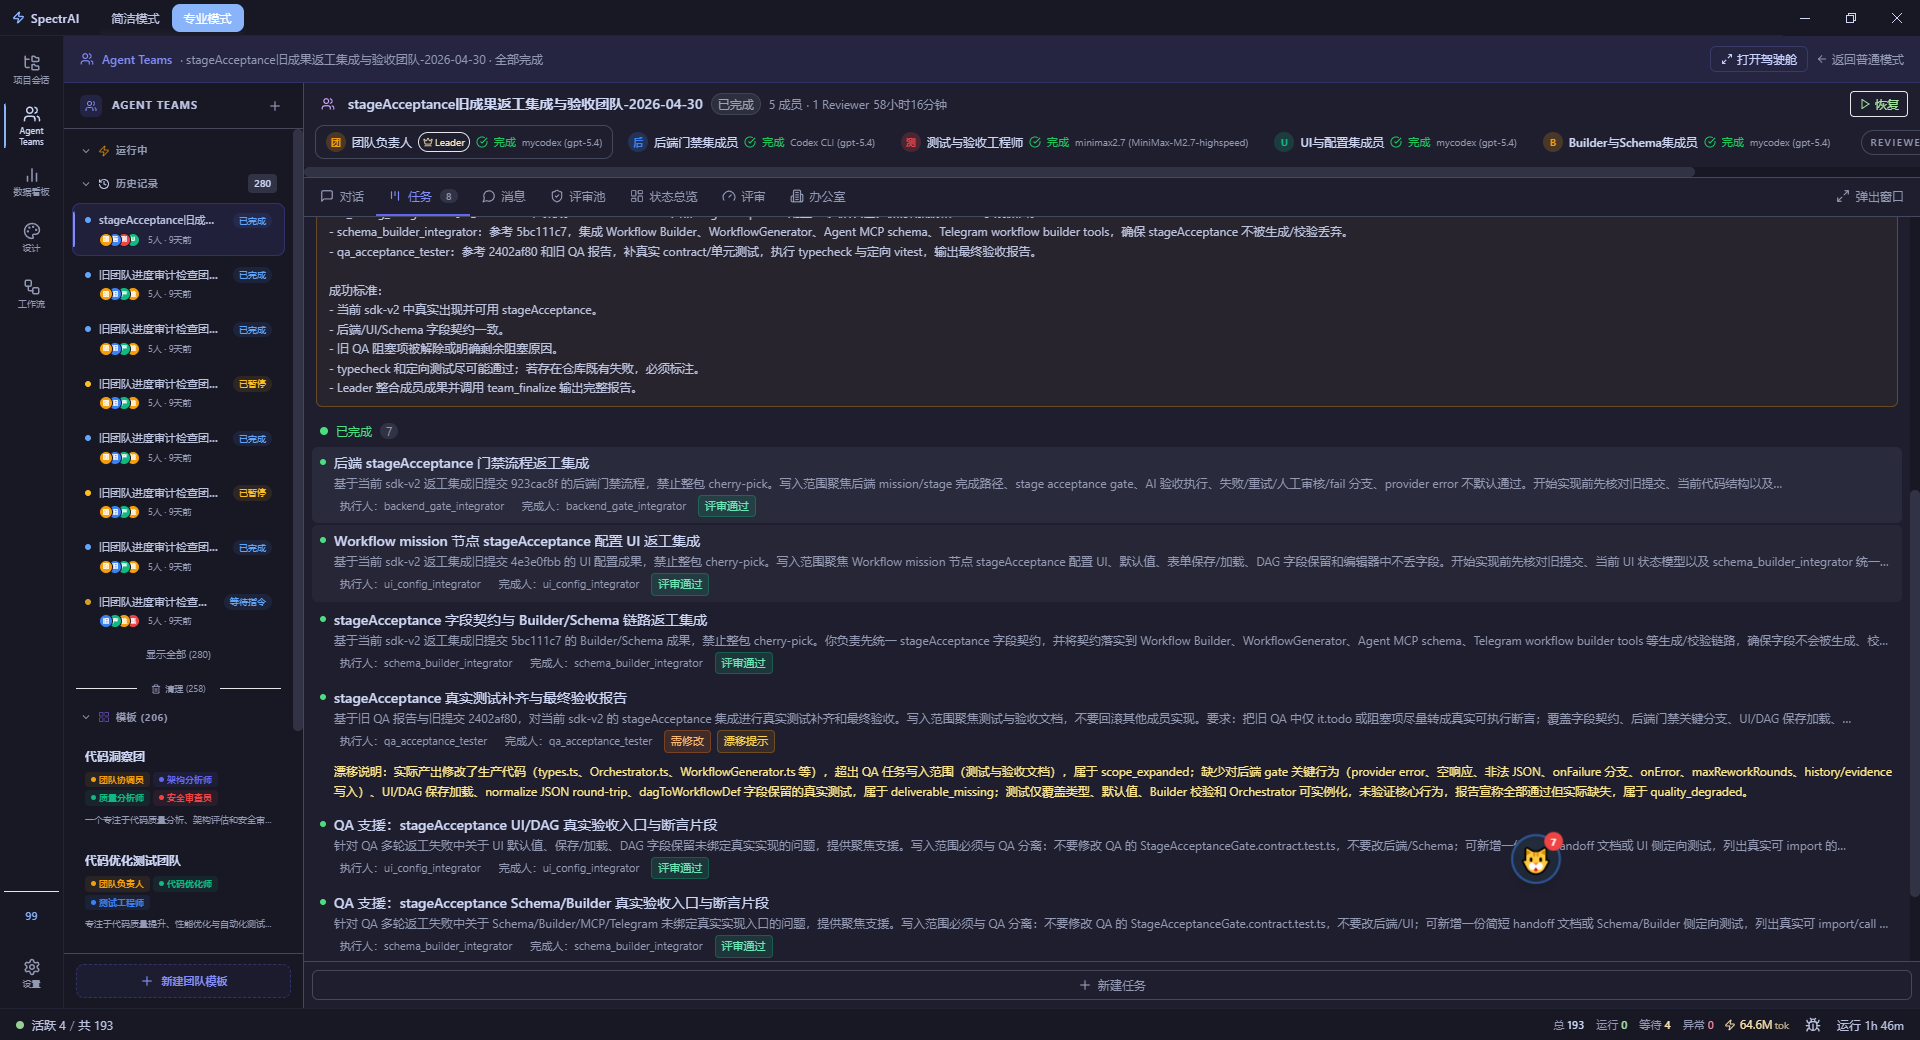Click the 280 count badge by 历史记录
The image size is (1920, 1040).
[262, 184]
